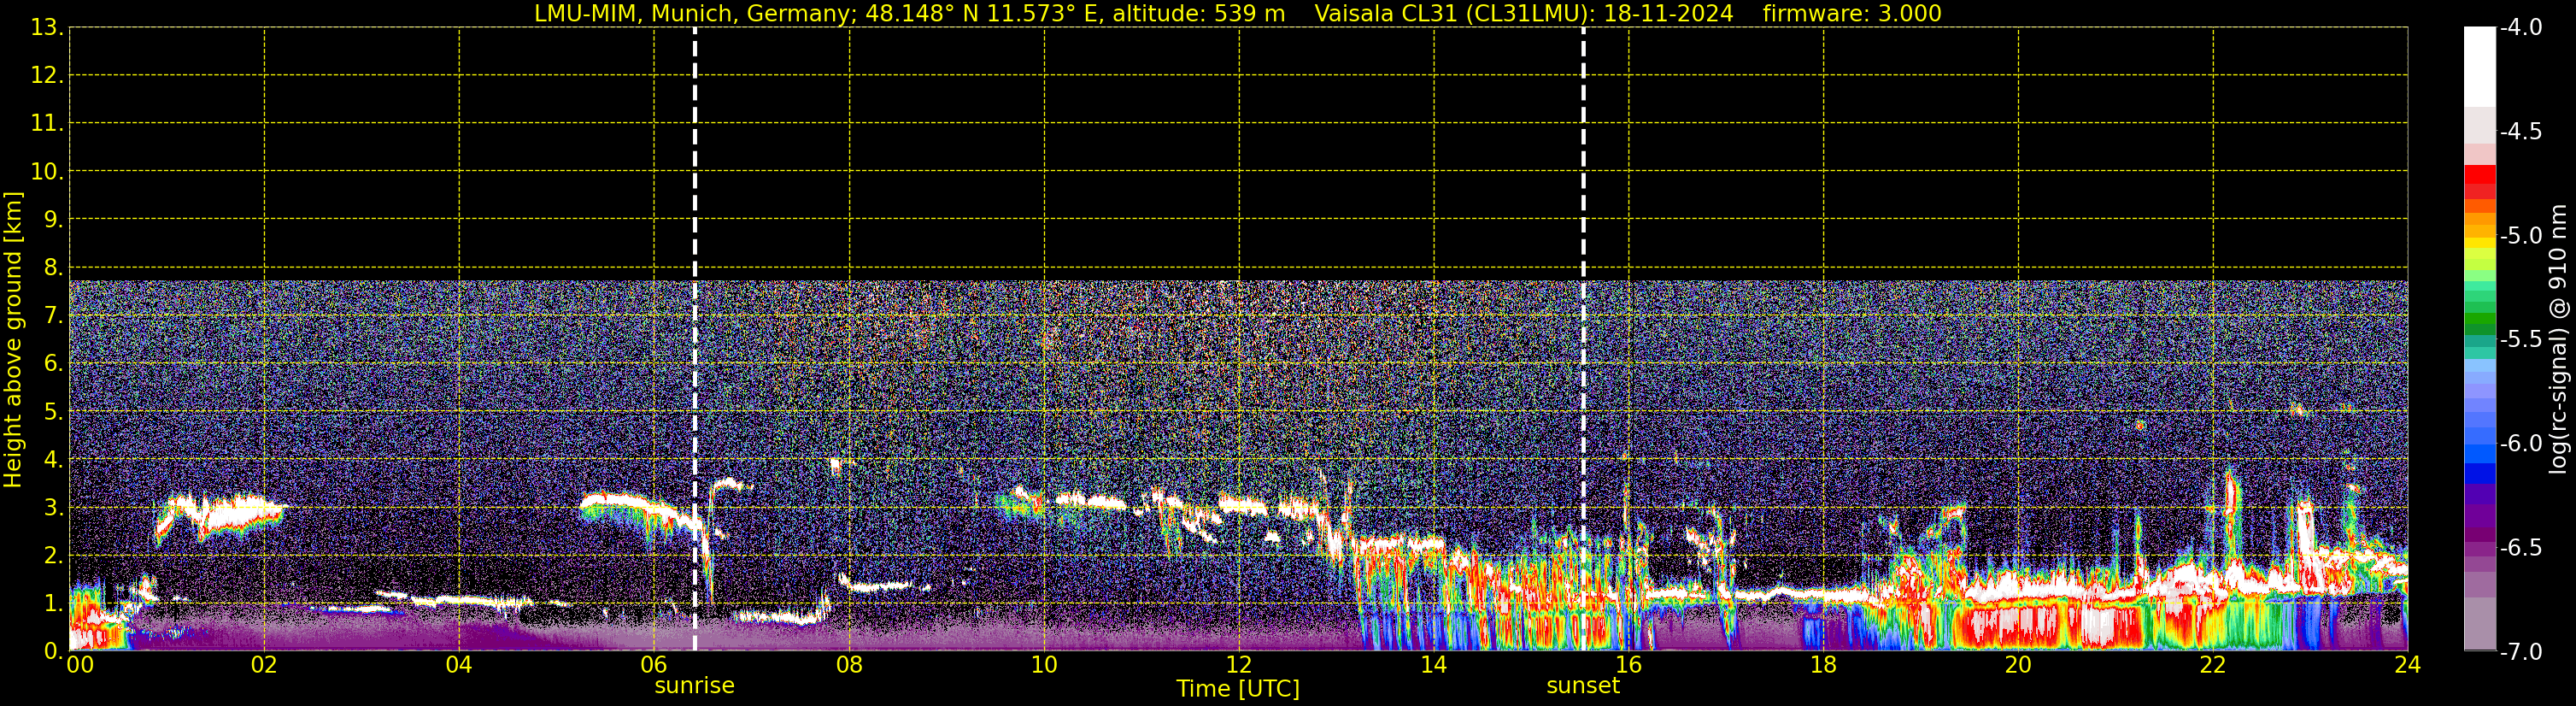Click the time axis tick label '10'
The height and width of the screenshot is (706, 2576).
point(1044,665)
